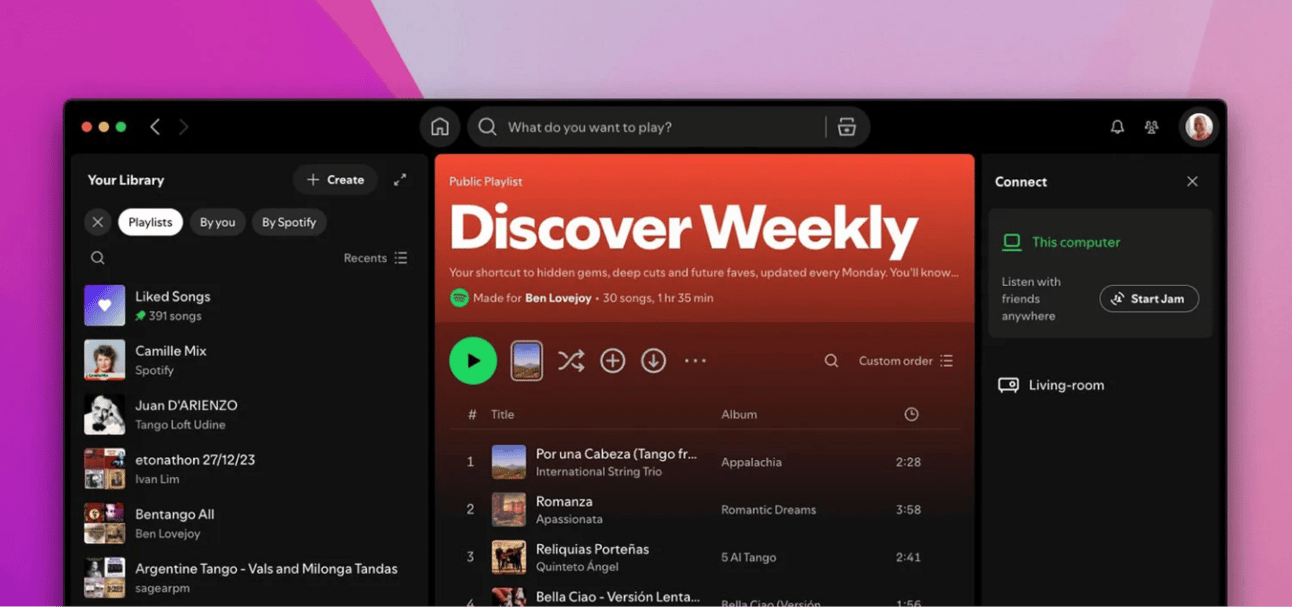Viewport: 1292px width, 607px height.
Task: Sort by the Title column header
Action: click(x=502, y=414)
